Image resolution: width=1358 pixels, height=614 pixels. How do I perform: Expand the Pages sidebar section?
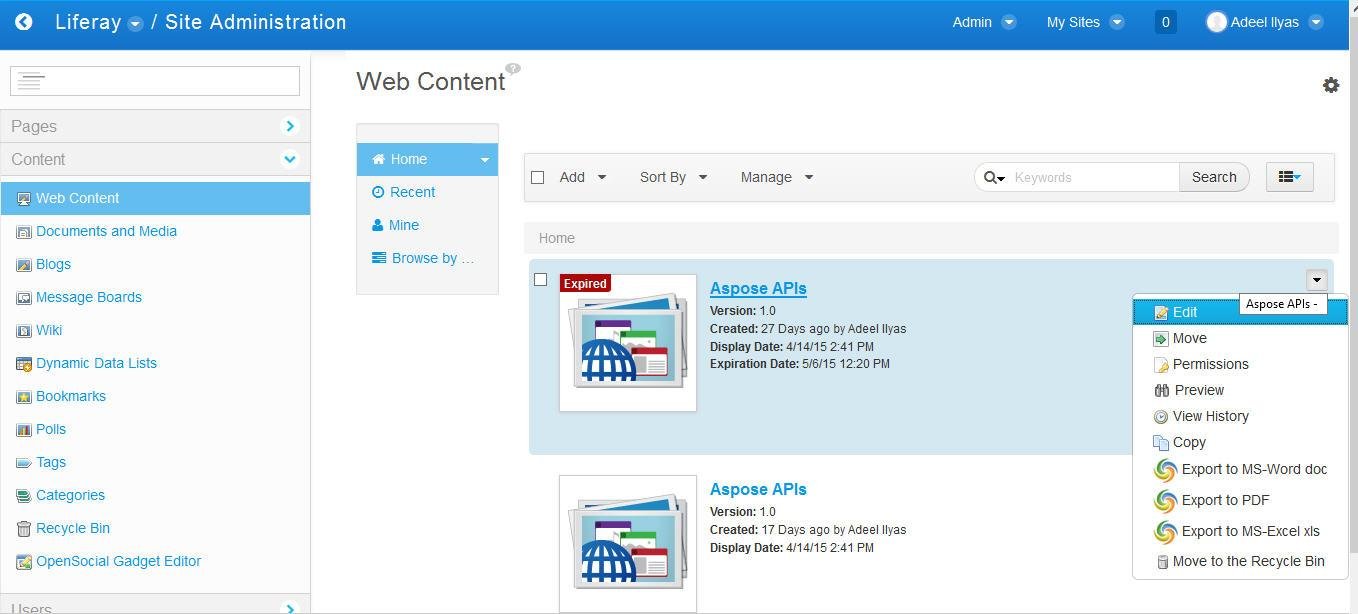pyautogui.click(x=155, y=126)
